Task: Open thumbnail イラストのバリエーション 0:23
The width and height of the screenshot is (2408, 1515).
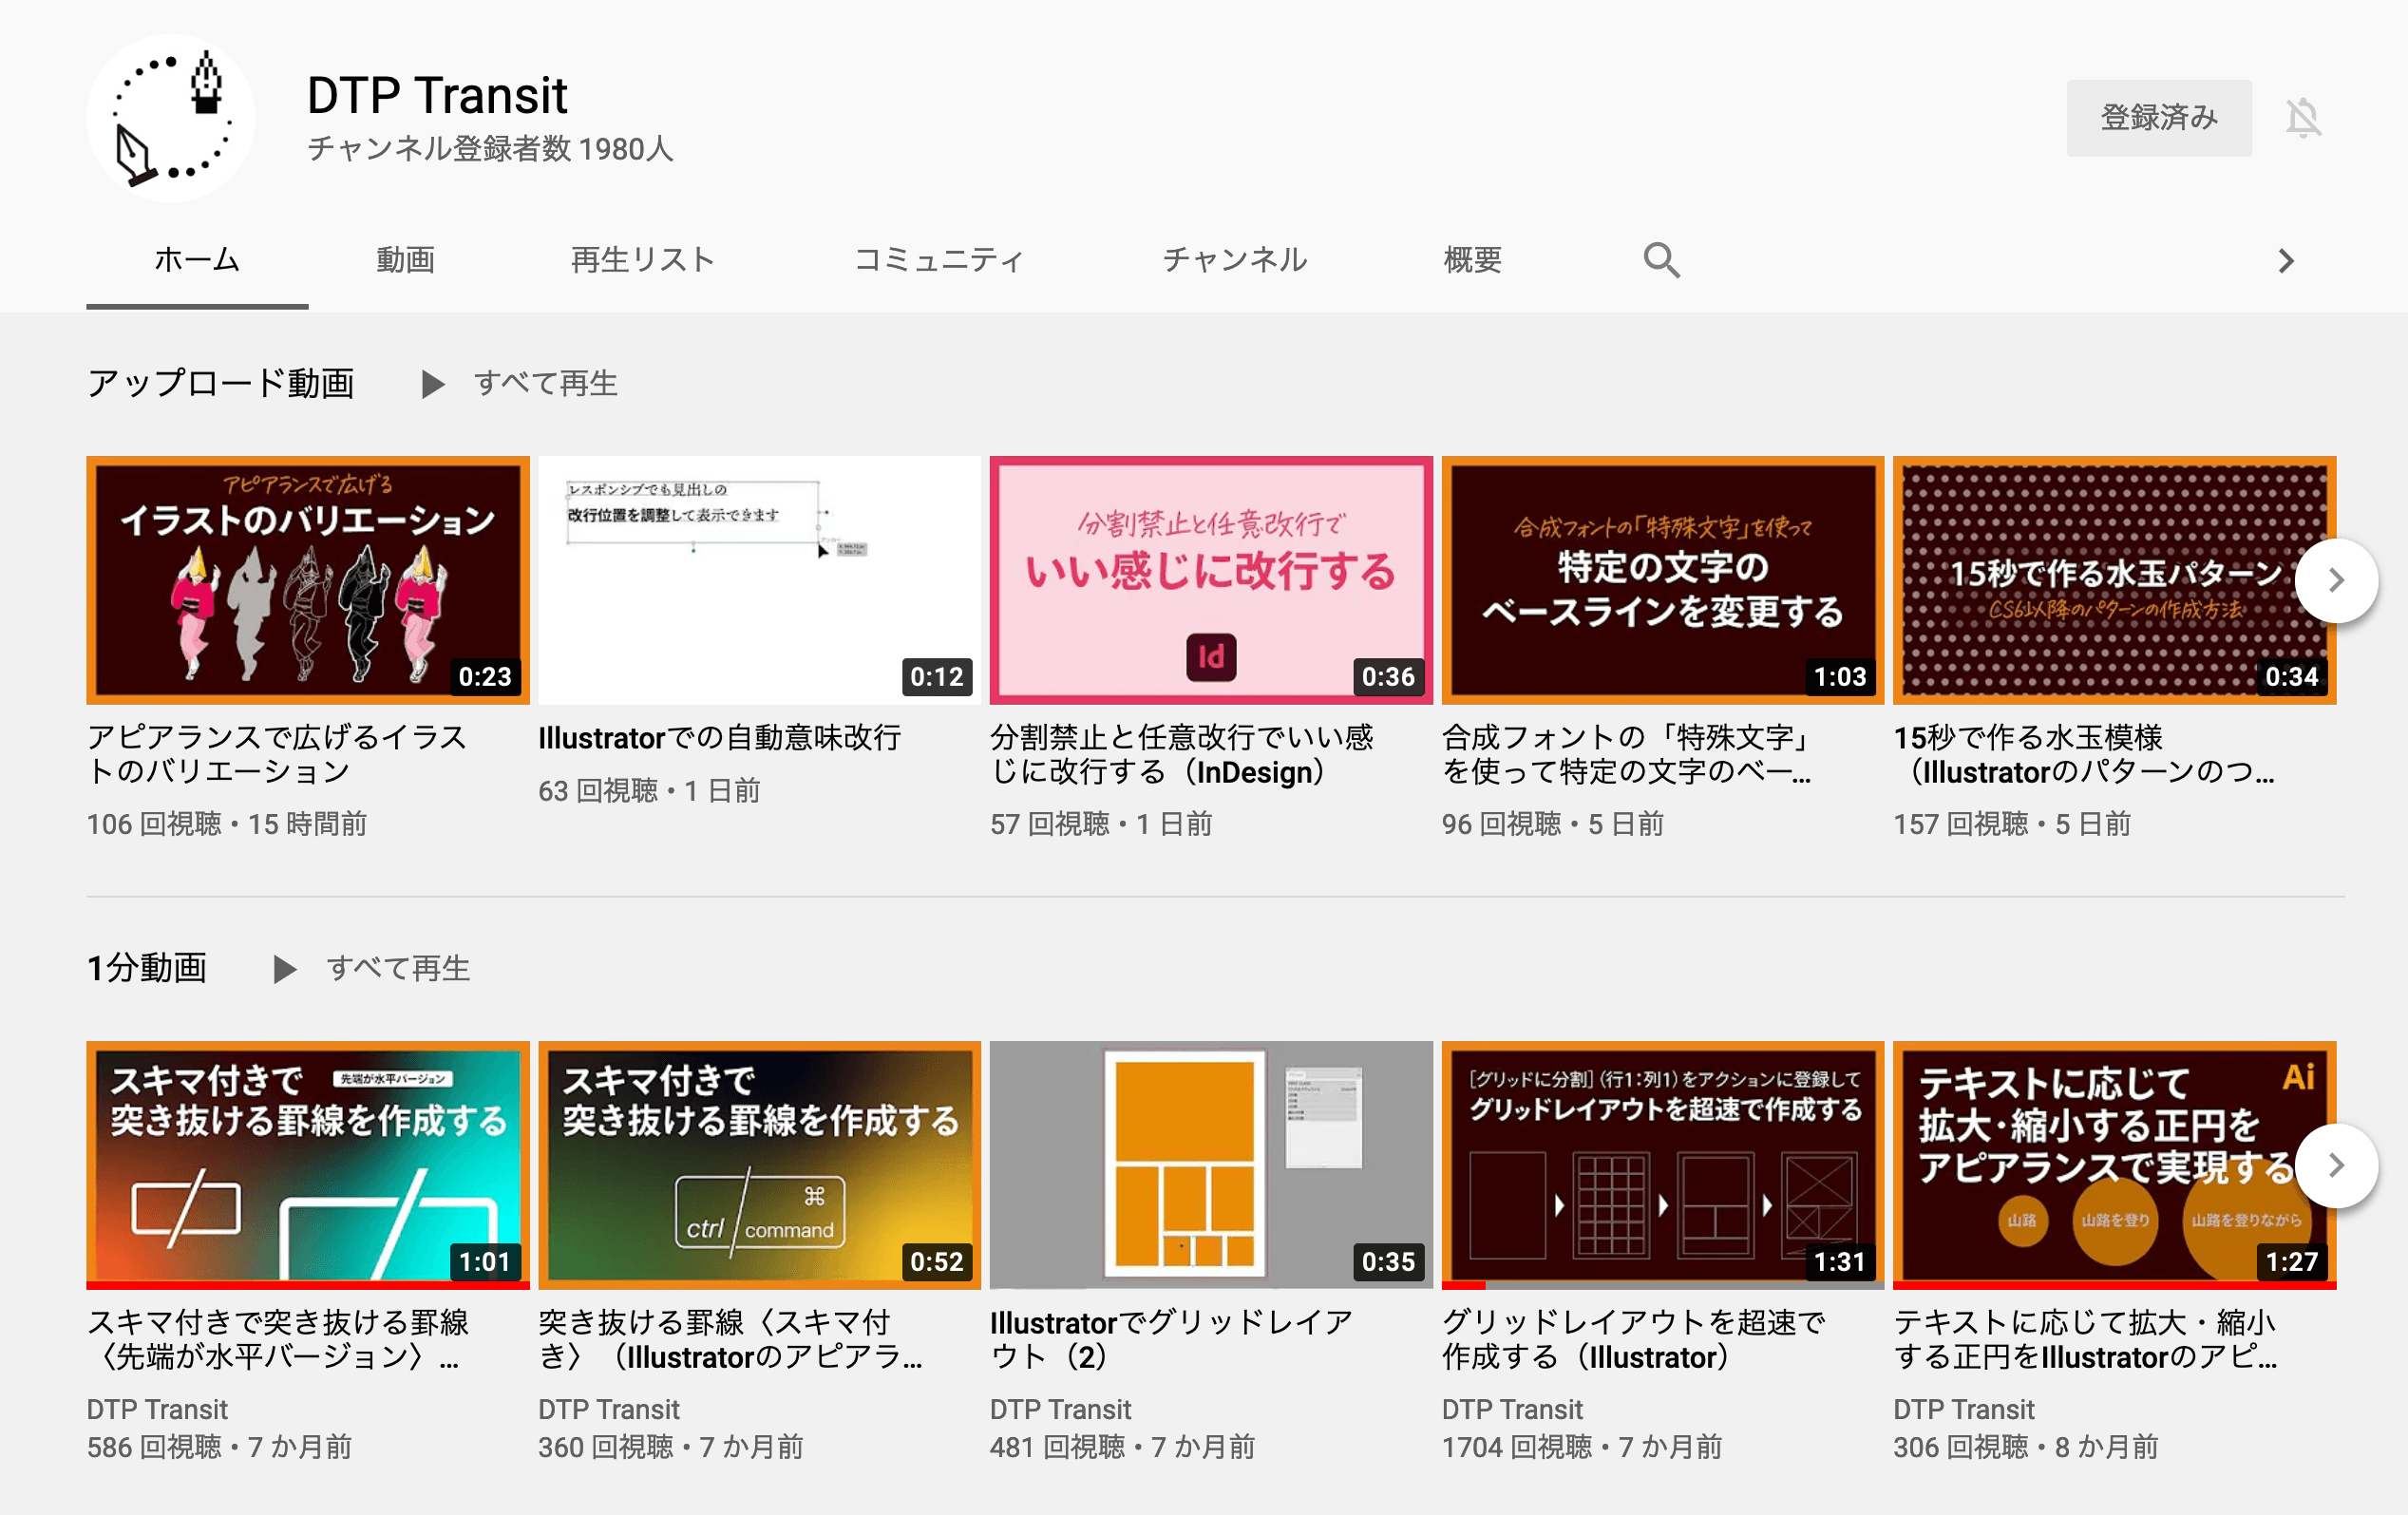Action: click(x=308, y=580)
